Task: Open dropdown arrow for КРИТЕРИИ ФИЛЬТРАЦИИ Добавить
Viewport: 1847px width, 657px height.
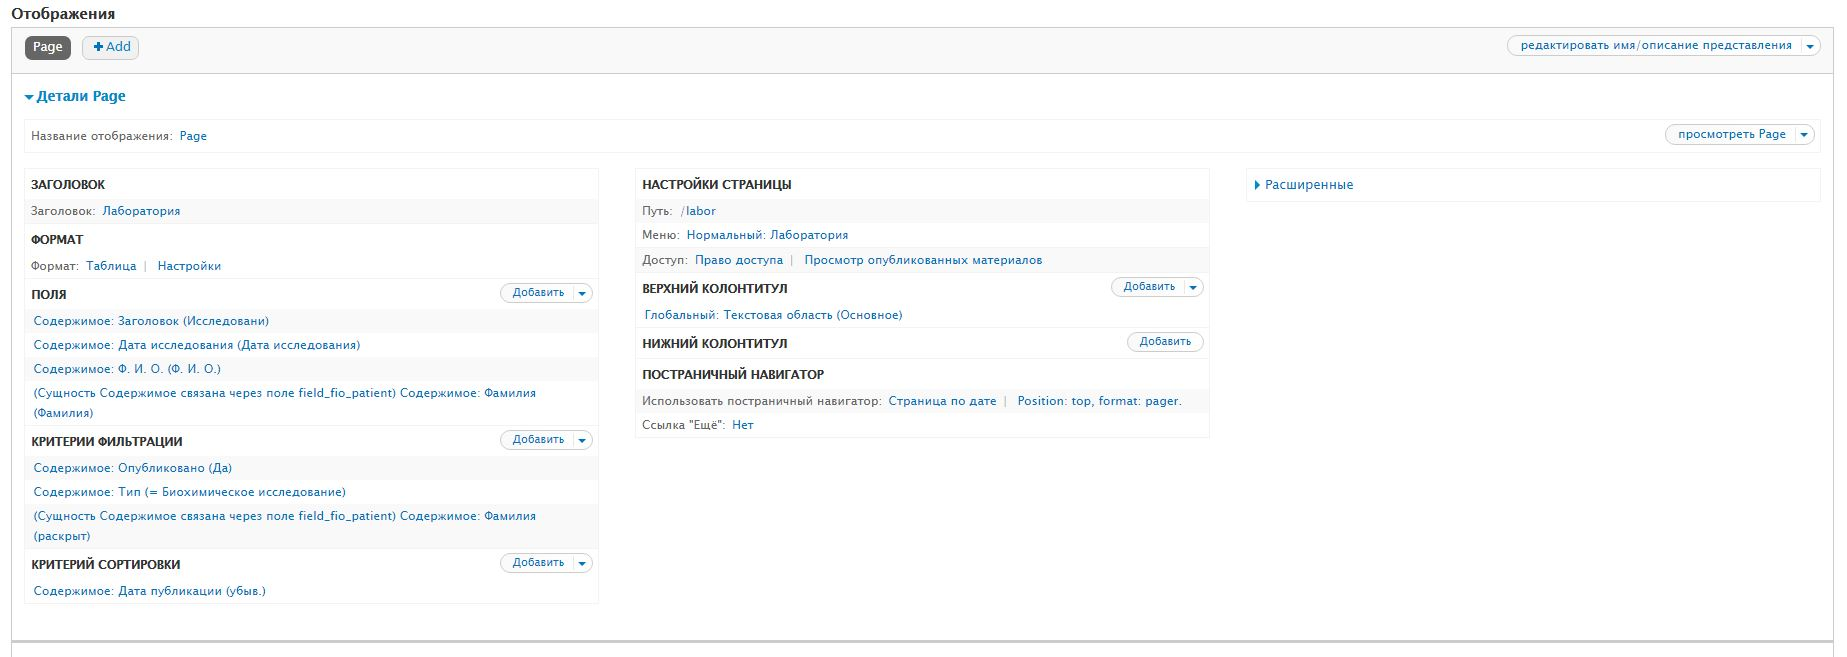Action: tap(582, 441)
